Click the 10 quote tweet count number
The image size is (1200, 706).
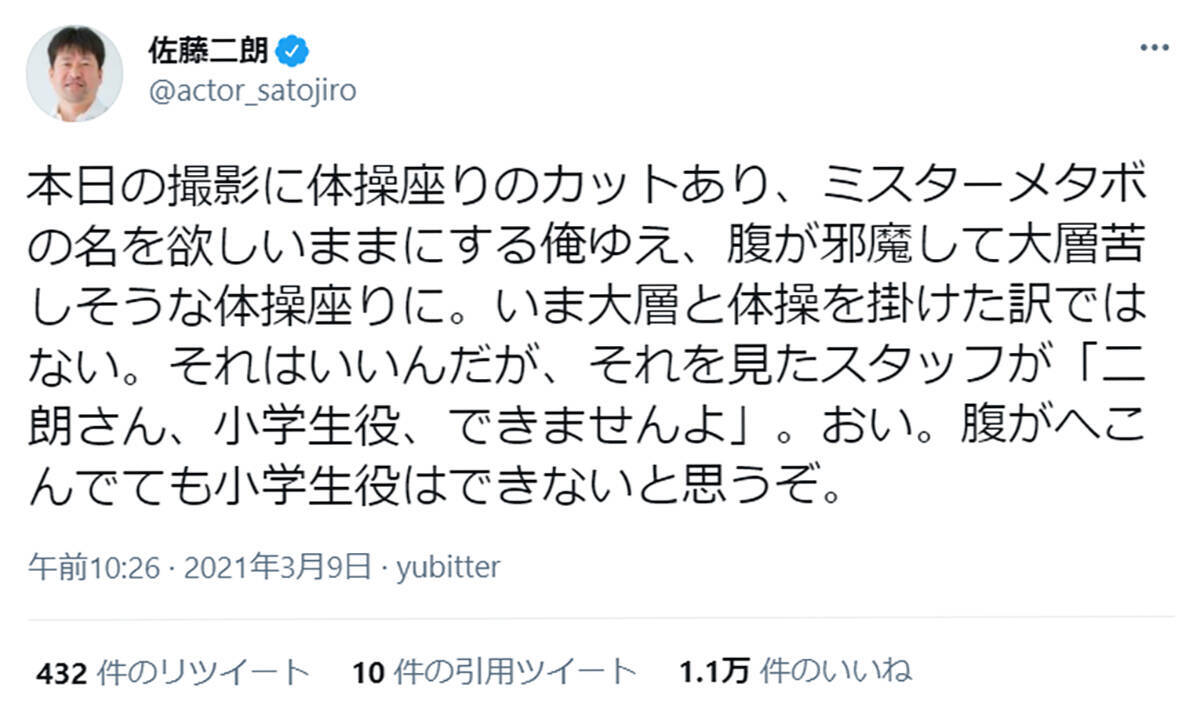[368, 671]
